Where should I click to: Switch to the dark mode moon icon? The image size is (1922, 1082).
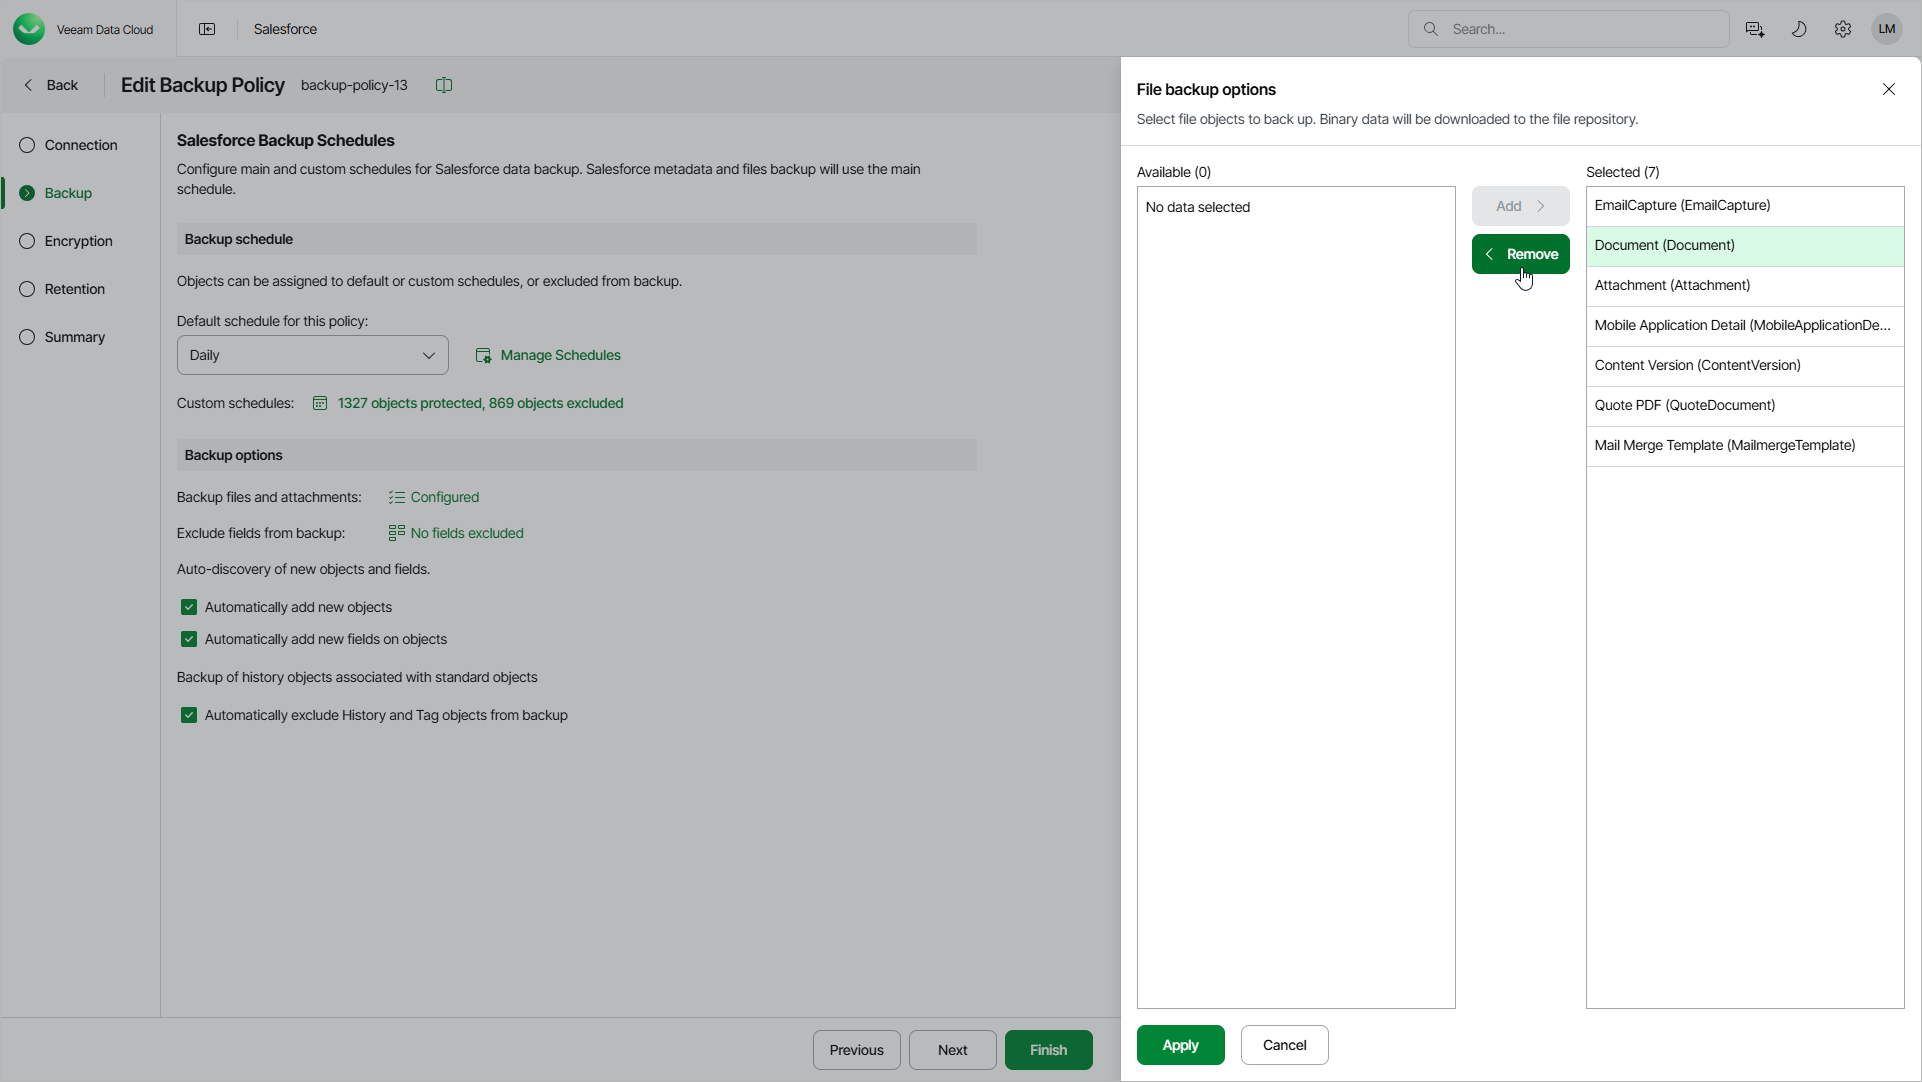tap(1799, 29)
